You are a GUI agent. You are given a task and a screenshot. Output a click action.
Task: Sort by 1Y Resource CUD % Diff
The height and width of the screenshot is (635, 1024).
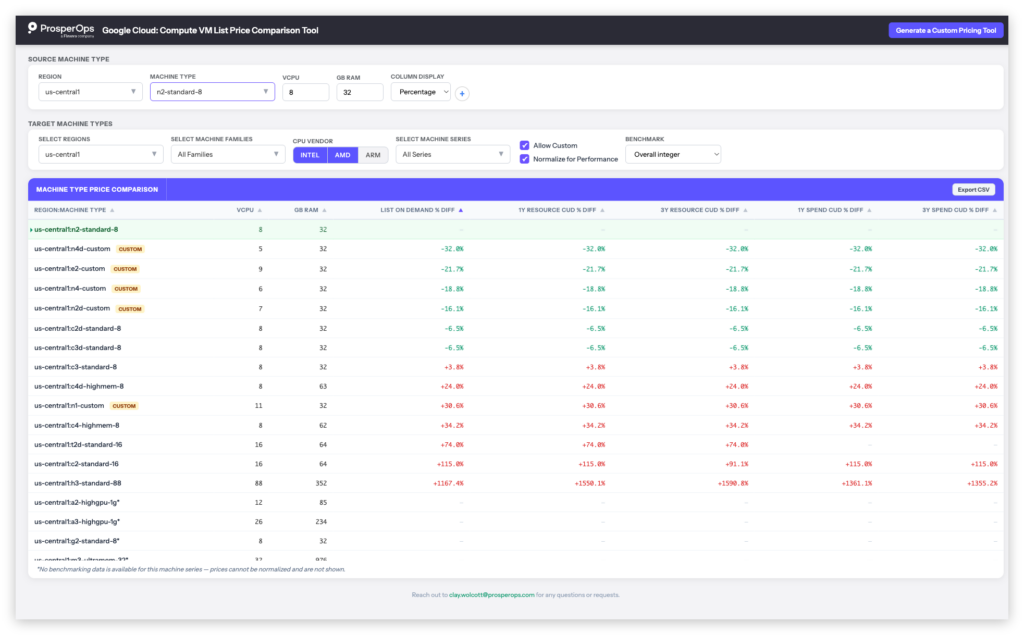561,210
